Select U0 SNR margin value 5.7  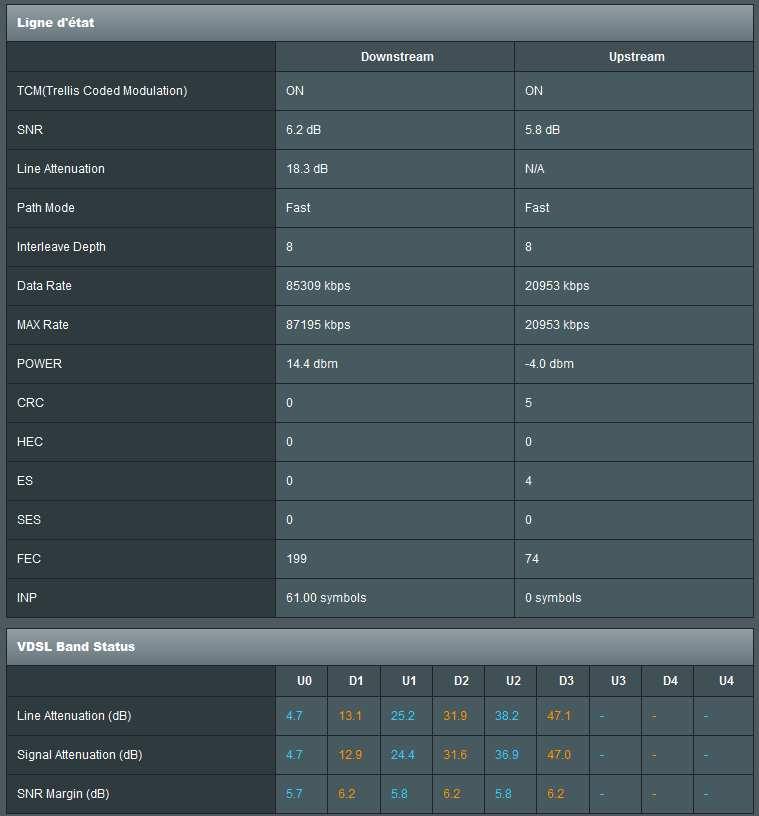pos(294,794)
